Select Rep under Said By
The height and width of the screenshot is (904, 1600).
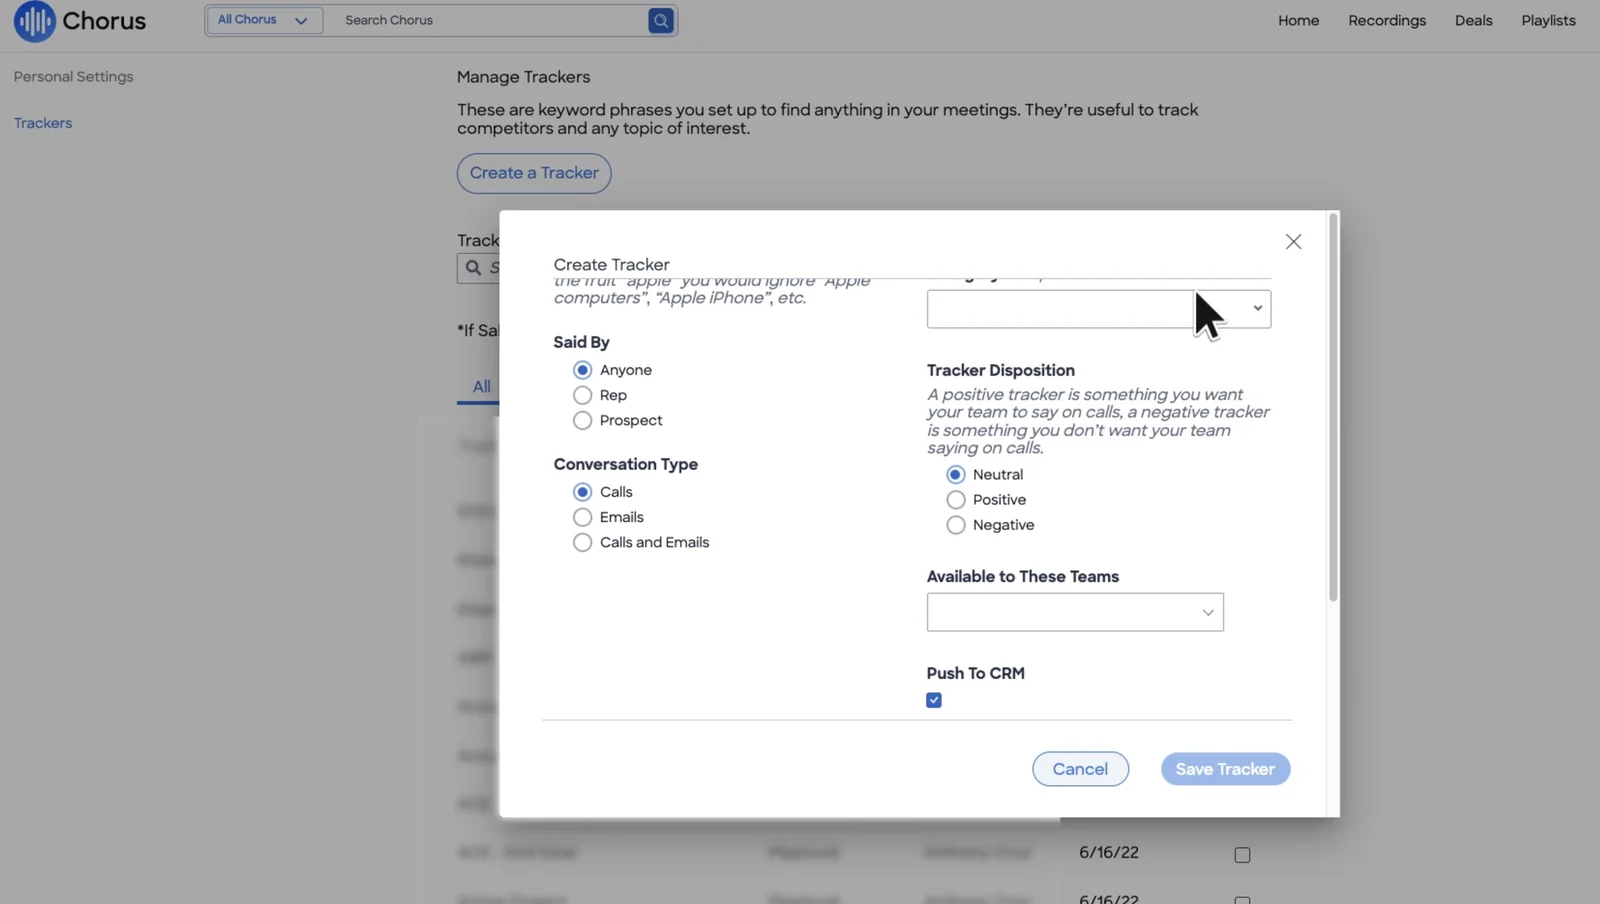(582, 395)
